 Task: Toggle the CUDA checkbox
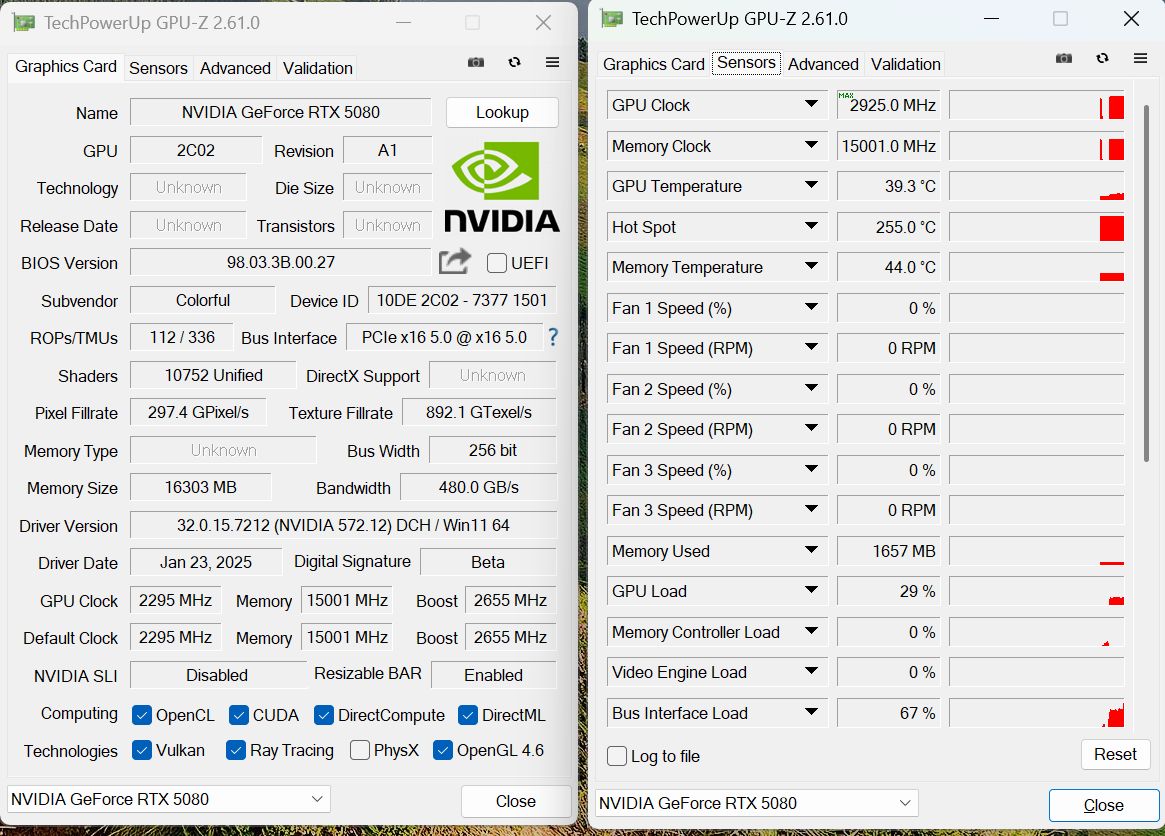pos(238,715)
